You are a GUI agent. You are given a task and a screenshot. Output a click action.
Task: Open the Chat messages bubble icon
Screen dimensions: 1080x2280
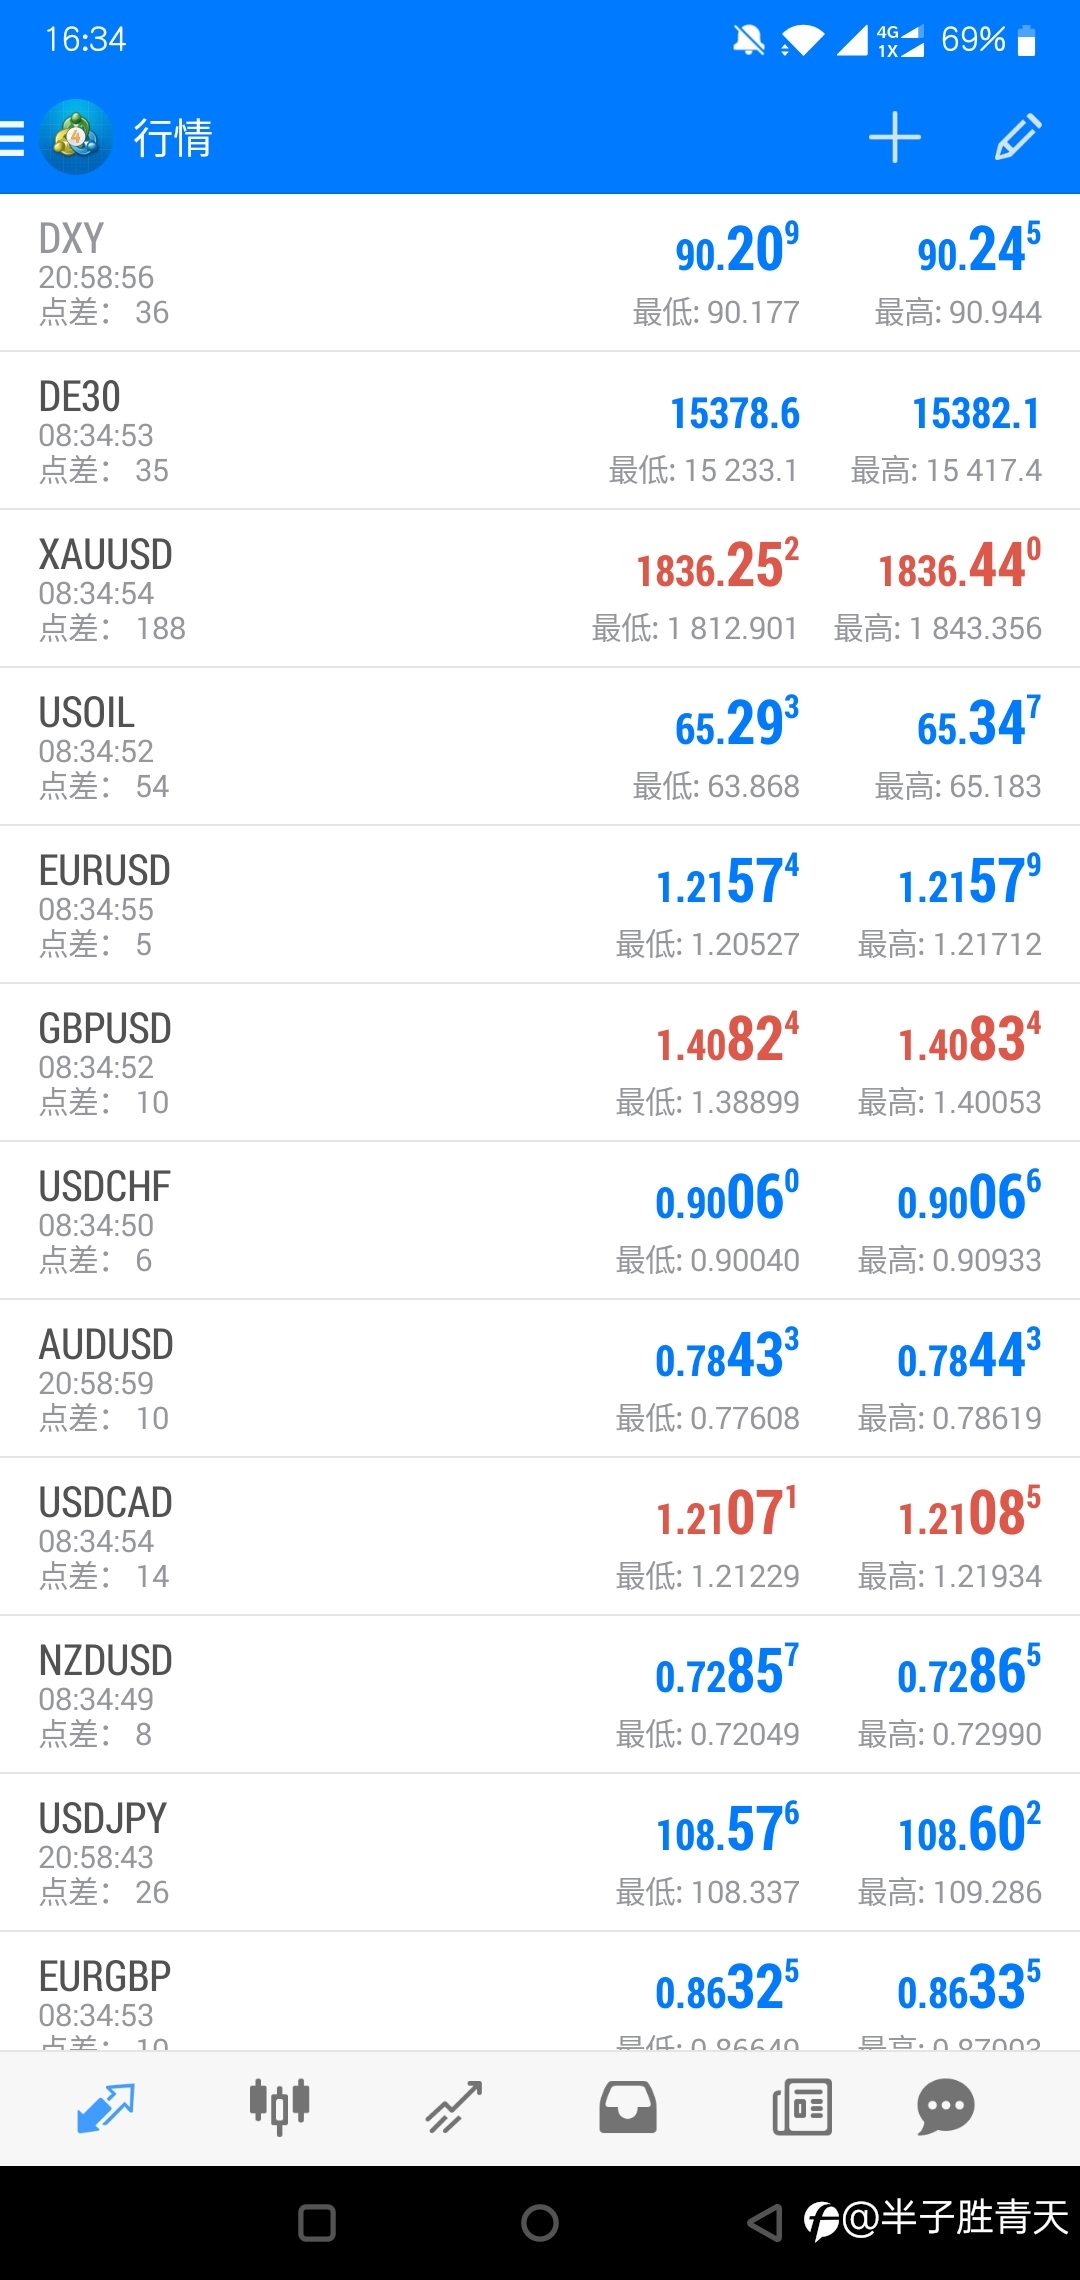[945, 2107]
